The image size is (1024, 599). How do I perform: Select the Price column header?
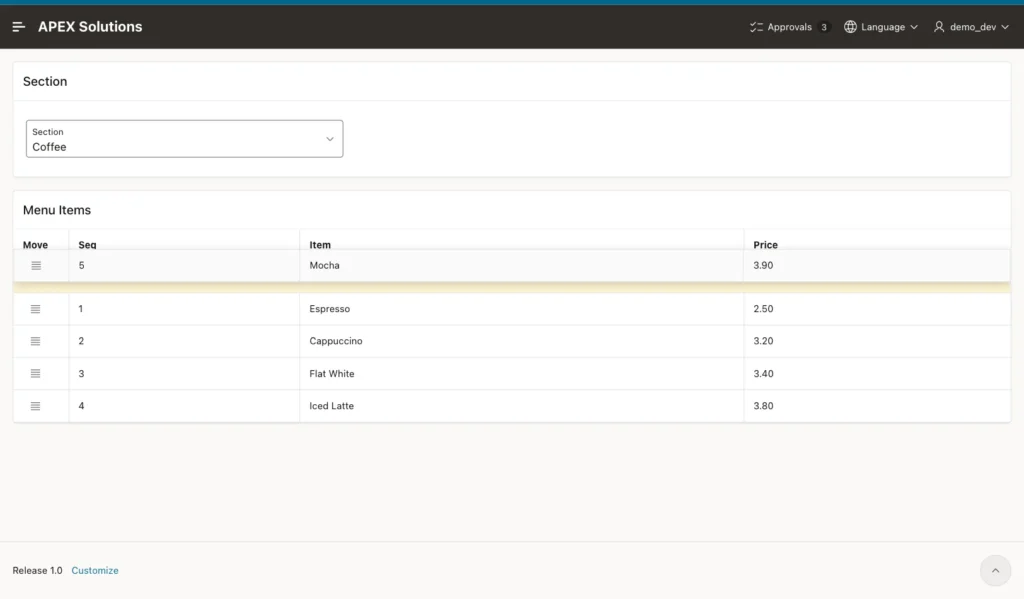765,245
